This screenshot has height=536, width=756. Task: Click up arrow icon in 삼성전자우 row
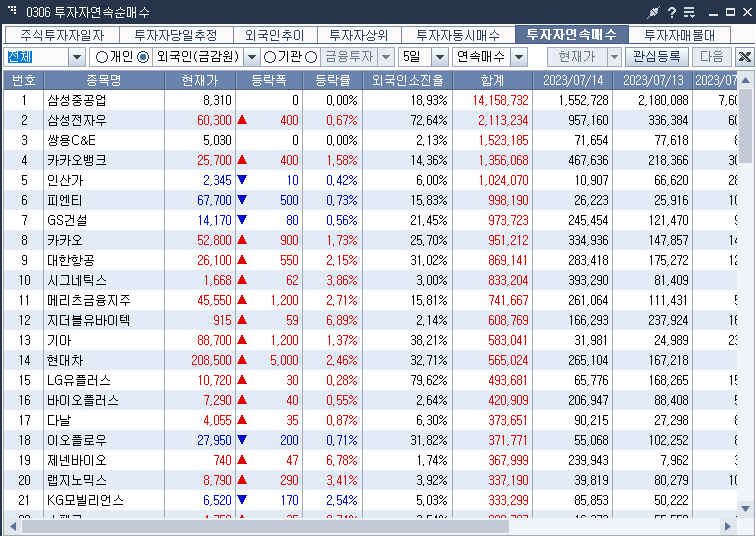[242, 120]
